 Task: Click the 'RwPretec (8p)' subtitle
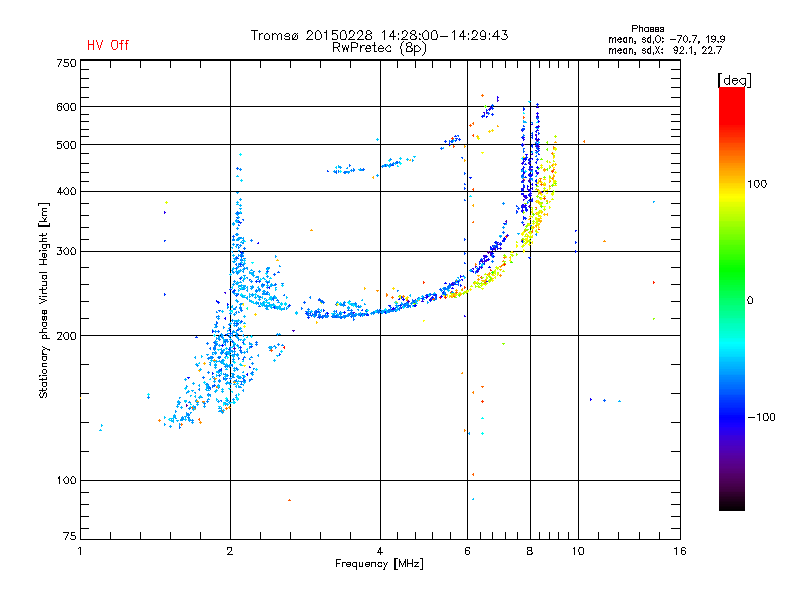[x=379, y=48]
